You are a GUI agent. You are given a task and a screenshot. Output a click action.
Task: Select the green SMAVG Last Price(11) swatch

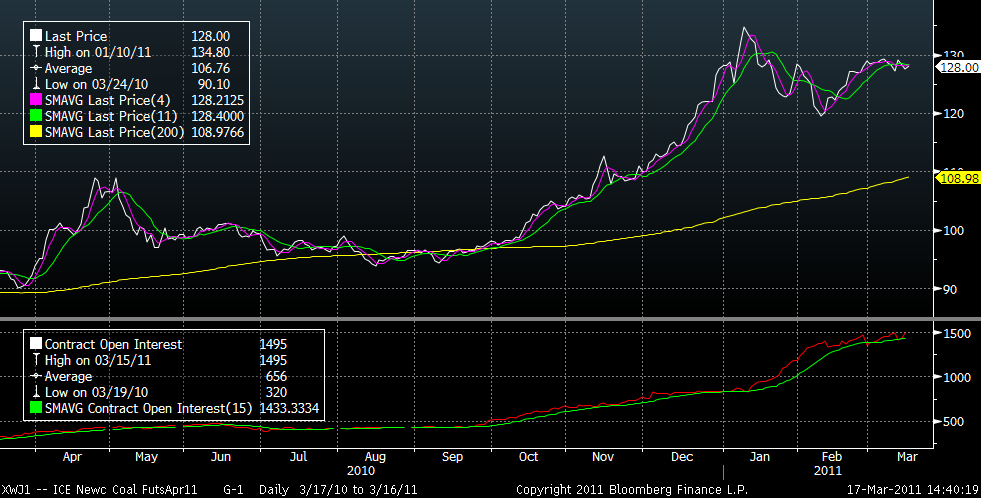[36, 116]
